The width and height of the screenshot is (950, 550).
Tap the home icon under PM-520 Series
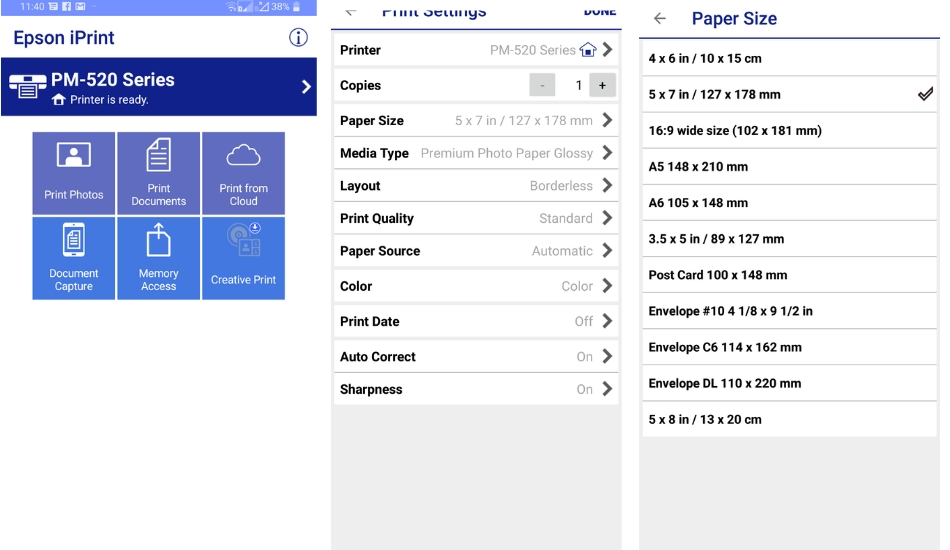pyautogui.click(x=59, y=99)
